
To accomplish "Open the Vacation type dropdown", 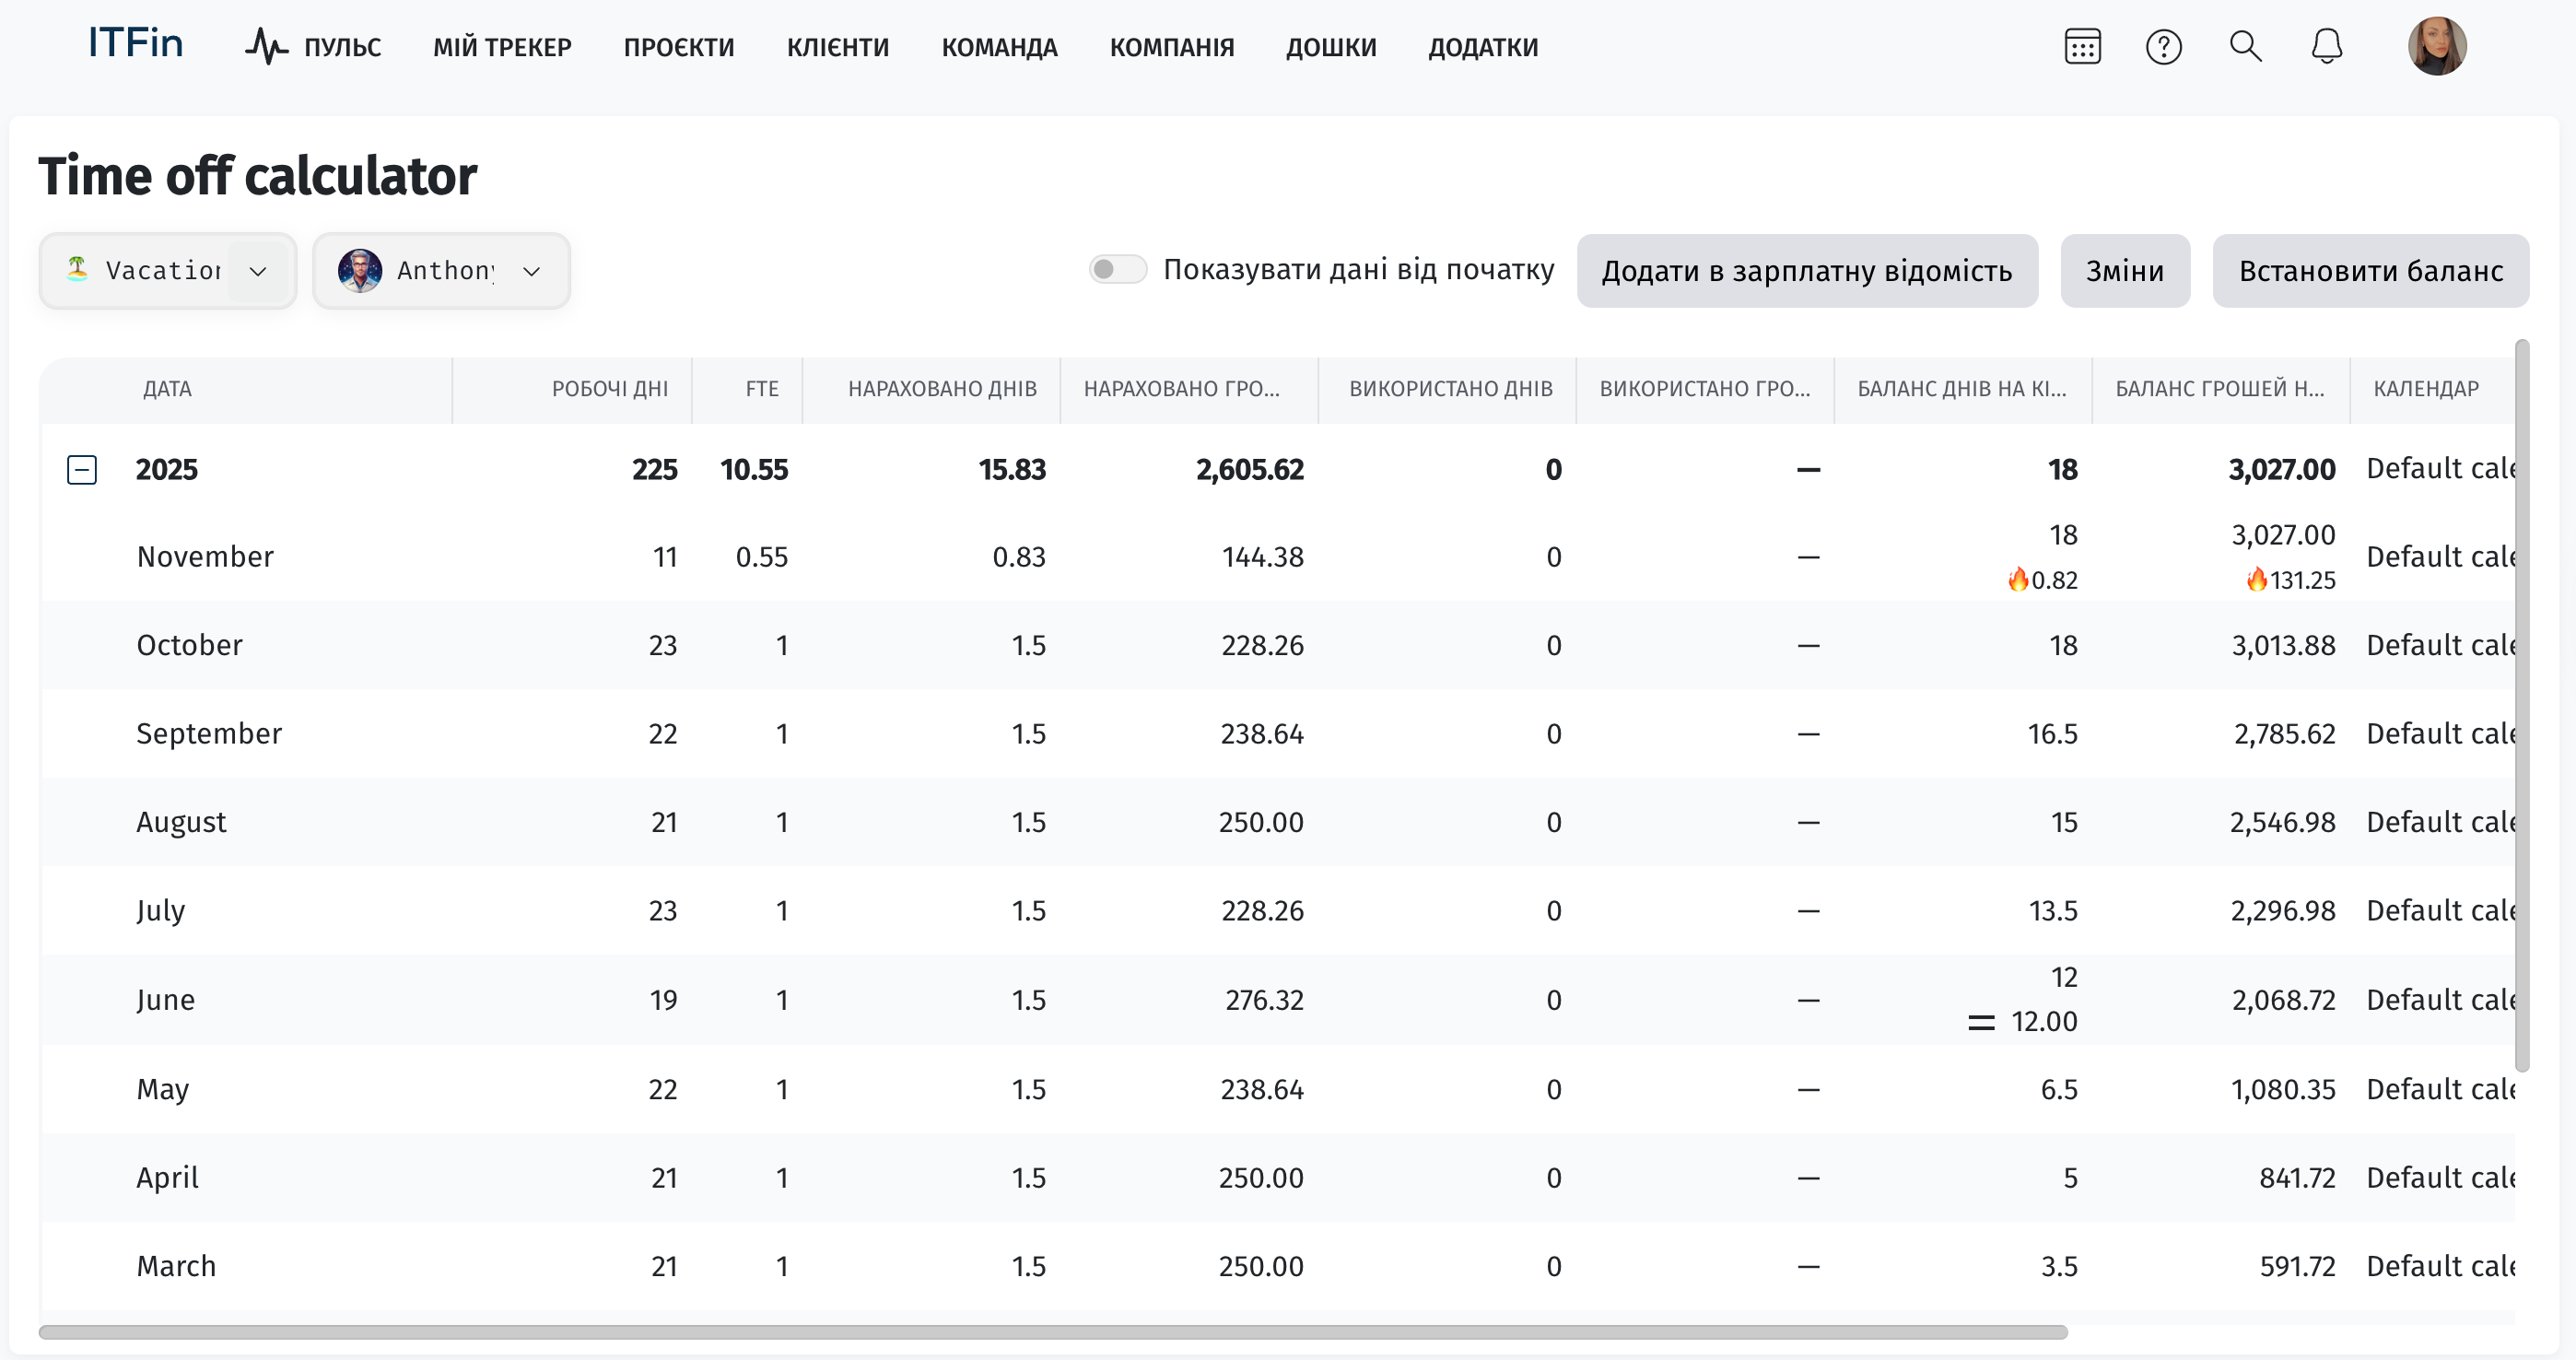I will click(167, 271).
